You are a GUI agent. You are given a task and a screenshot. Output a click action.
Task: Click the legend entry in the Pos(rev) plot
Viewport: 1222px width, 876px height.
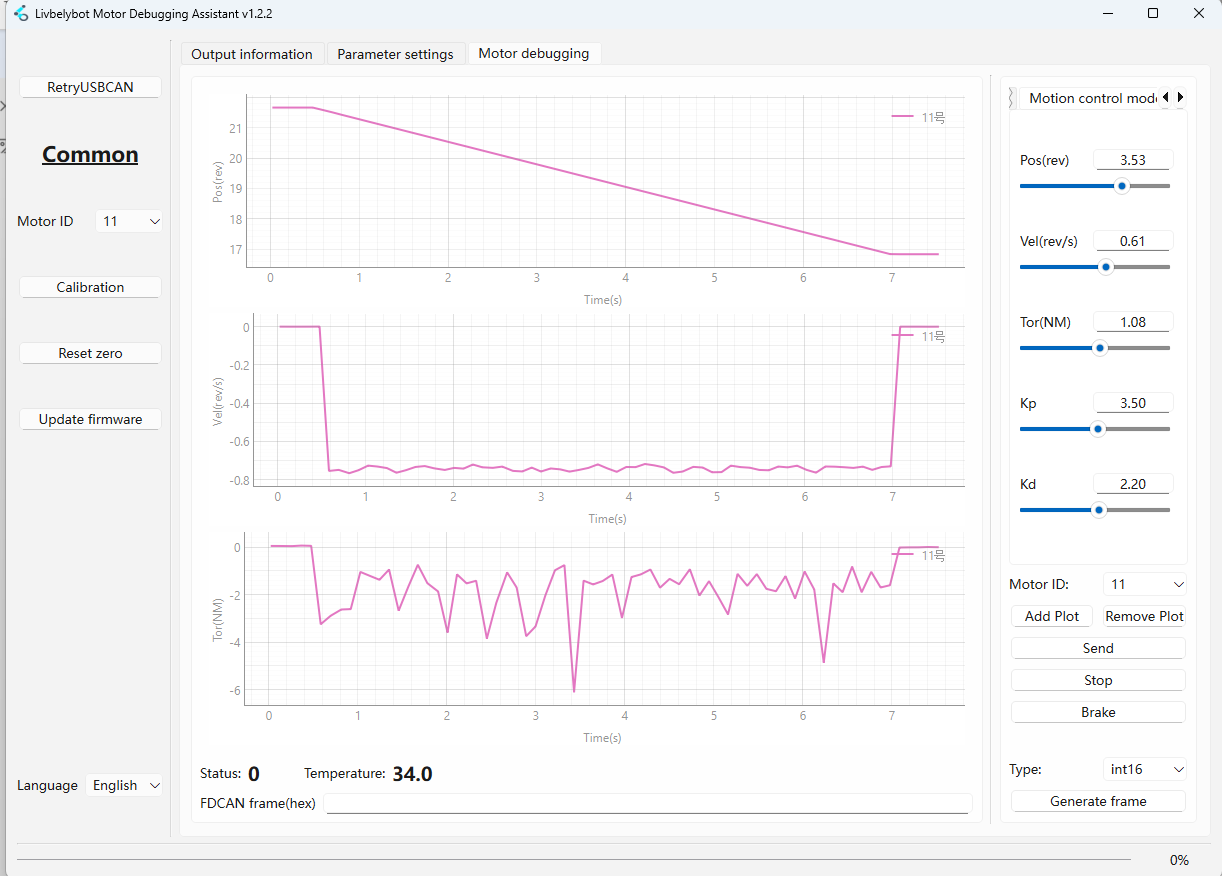pyautogui.click(x=918, y=117)
